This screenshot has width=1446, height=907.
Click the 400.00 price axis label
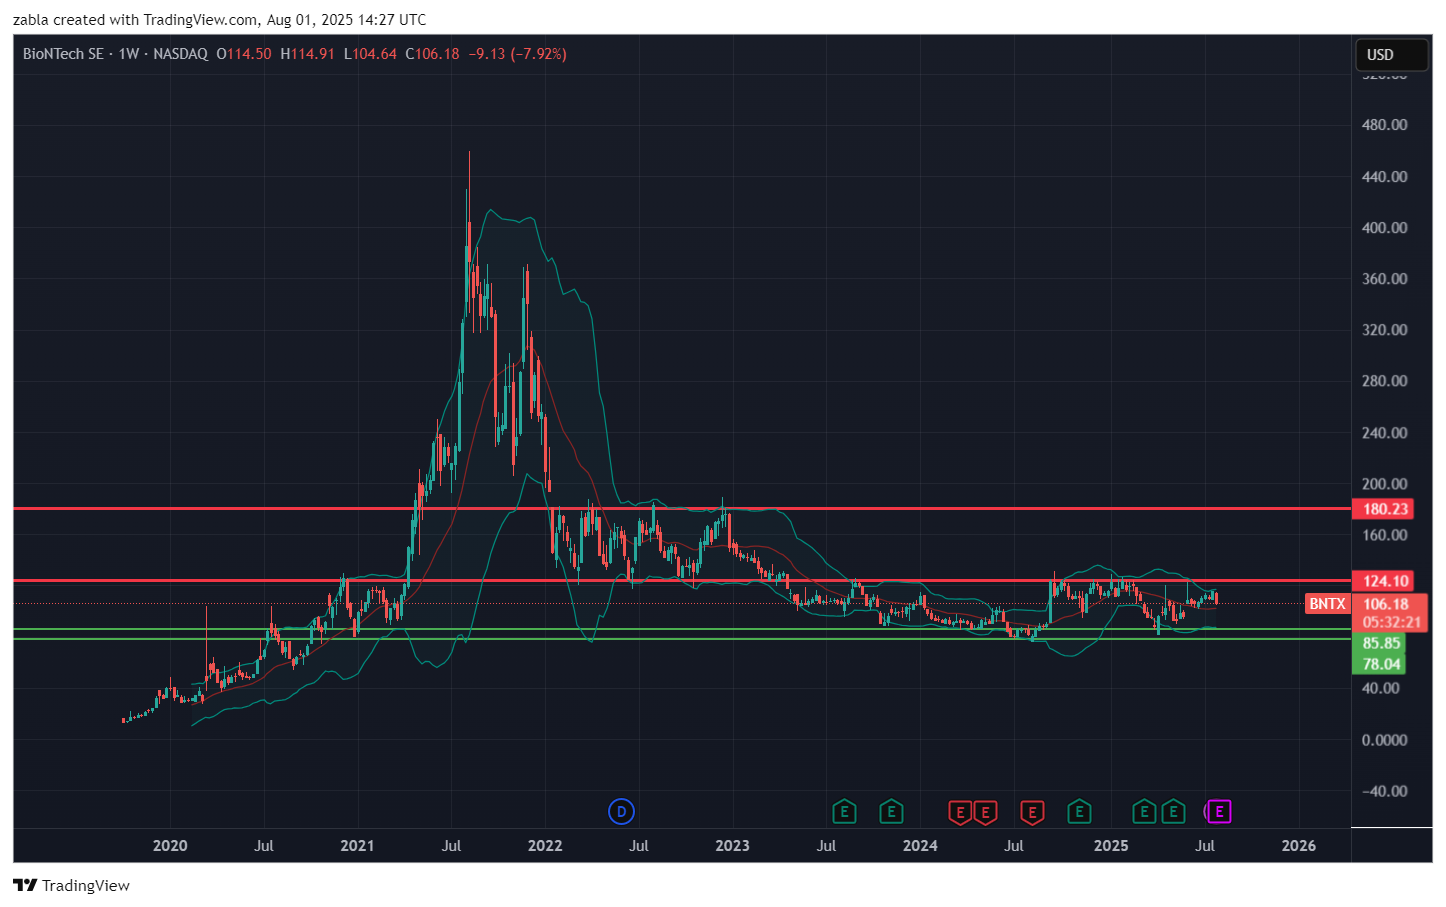click(1385, 228)
